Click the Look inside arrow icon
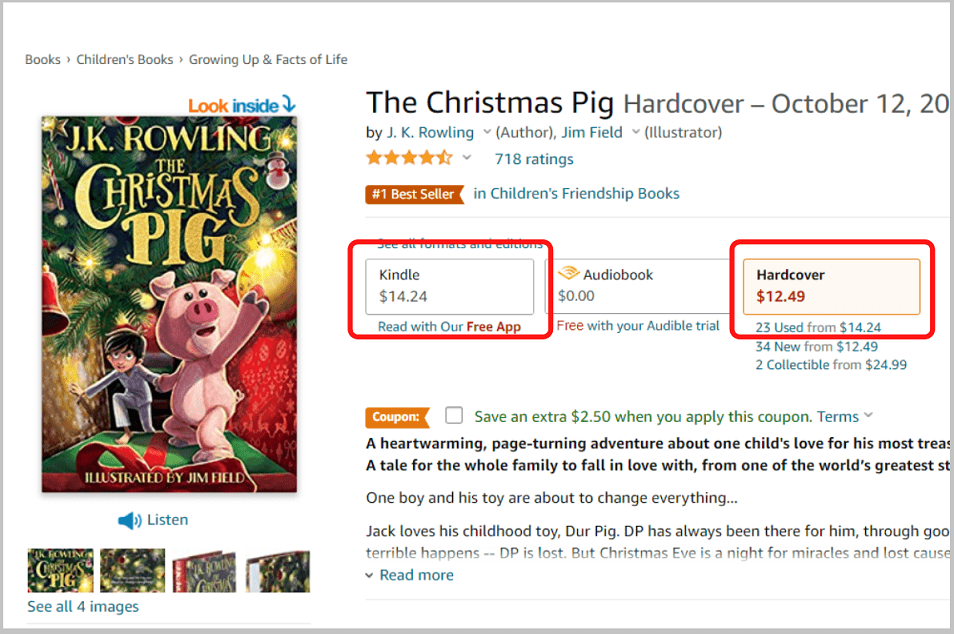 289,104
